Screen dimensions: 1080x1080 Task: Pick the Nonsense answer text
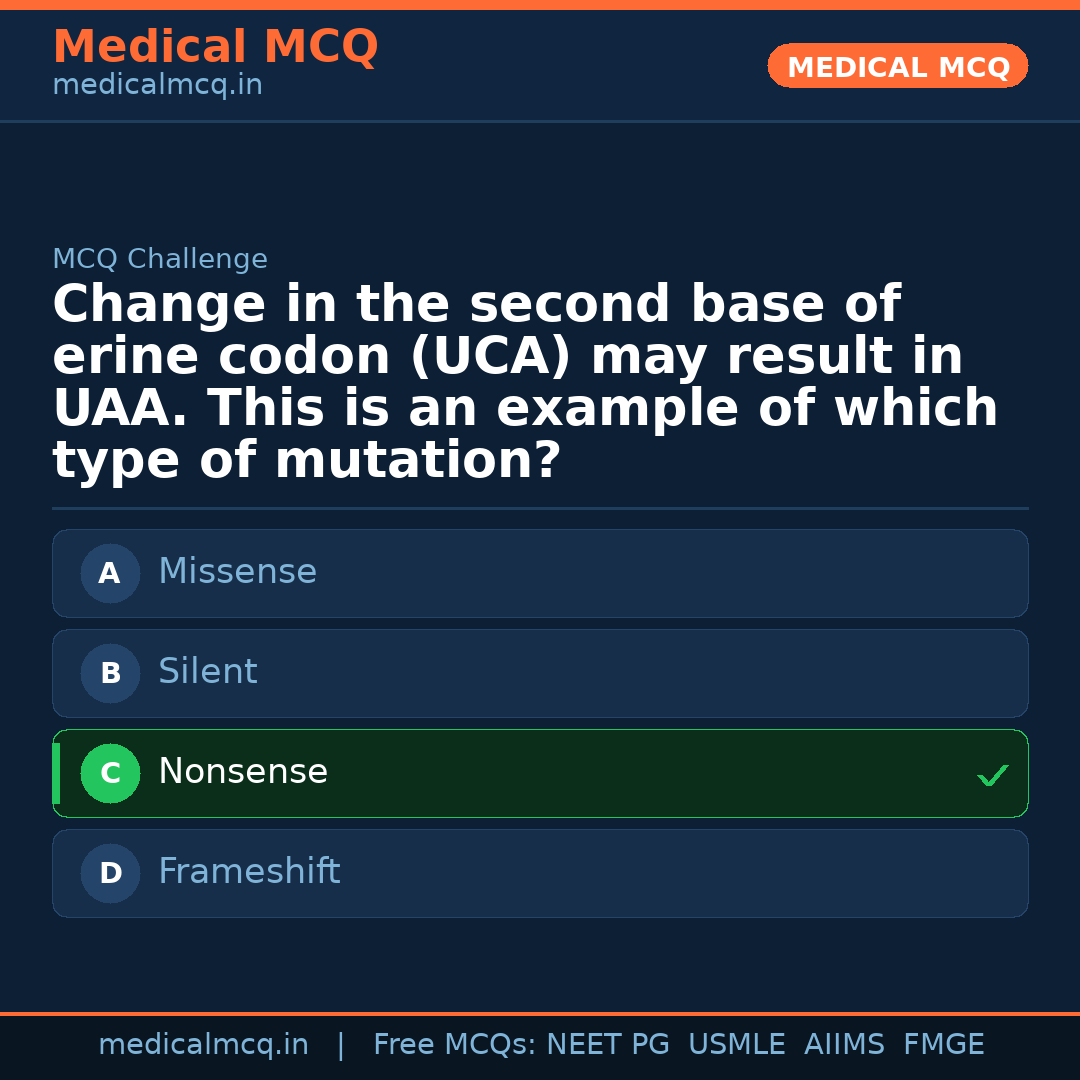(x=242, y=772)
